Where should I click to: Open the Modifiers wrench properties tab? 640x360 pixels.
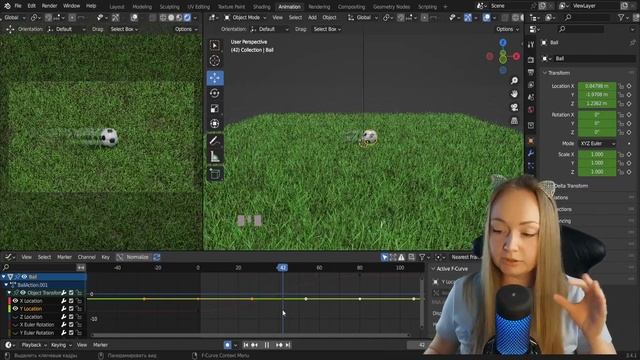pyautogui.click(x=531, y=153)
